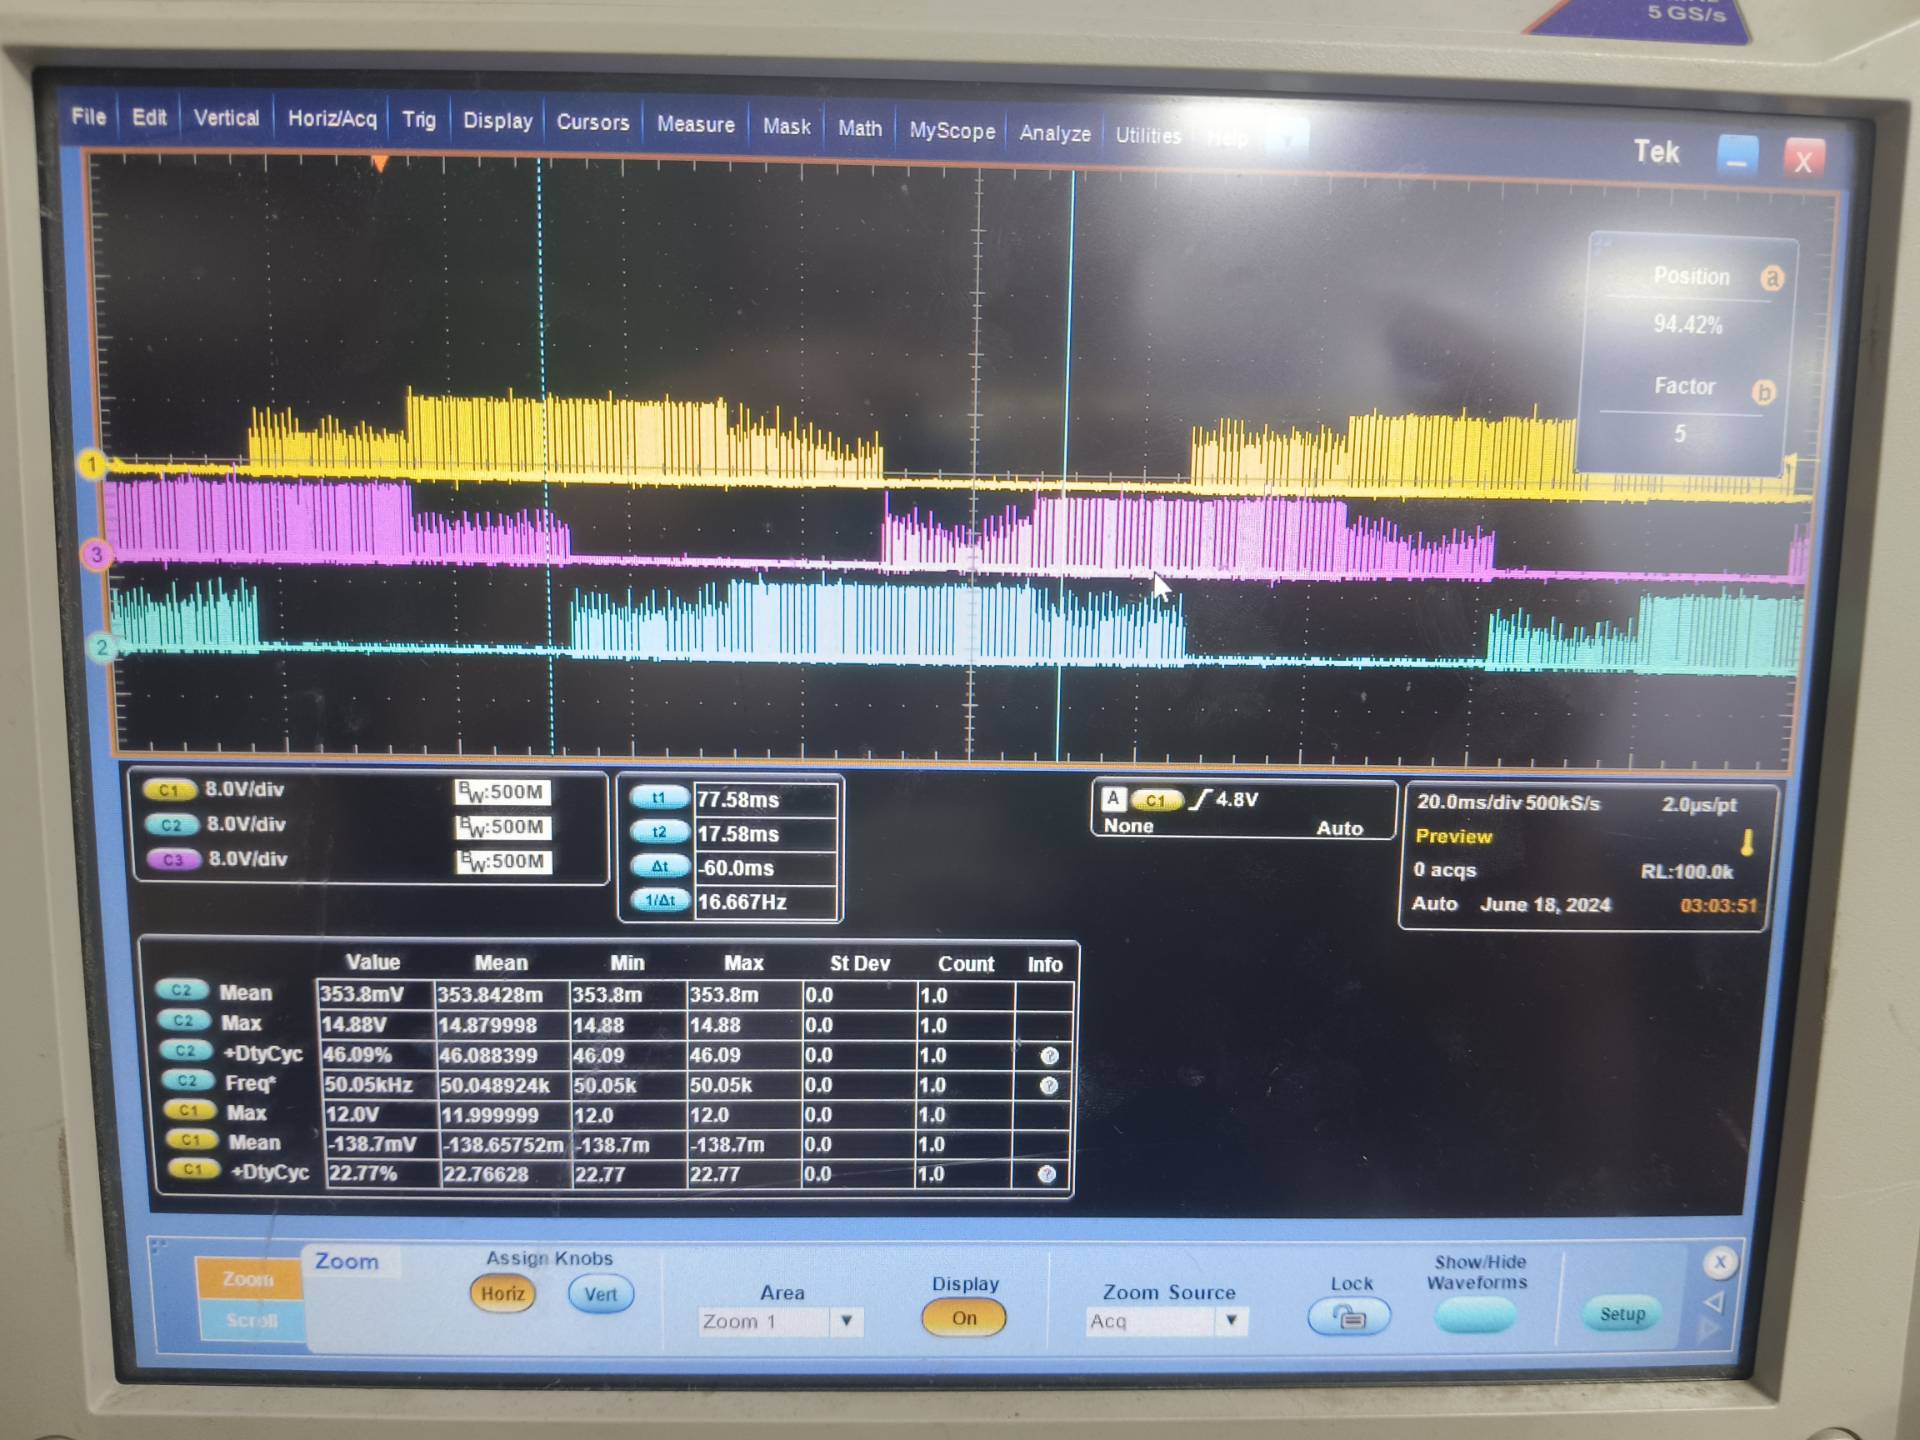Click the t1 cursor readout badge
The width and height of the screenshot is (1920, 1440).
point(658,798)
